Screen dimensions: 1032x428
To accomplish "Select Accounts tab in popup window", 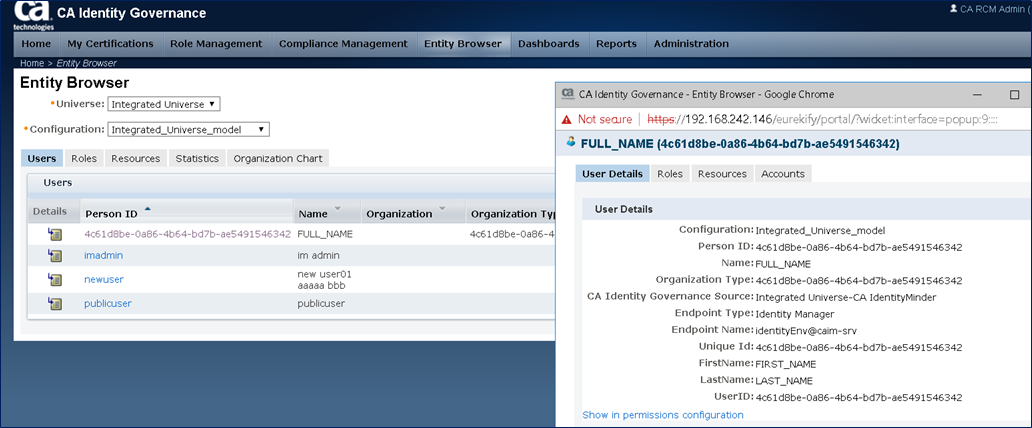I will pos(783,174).
